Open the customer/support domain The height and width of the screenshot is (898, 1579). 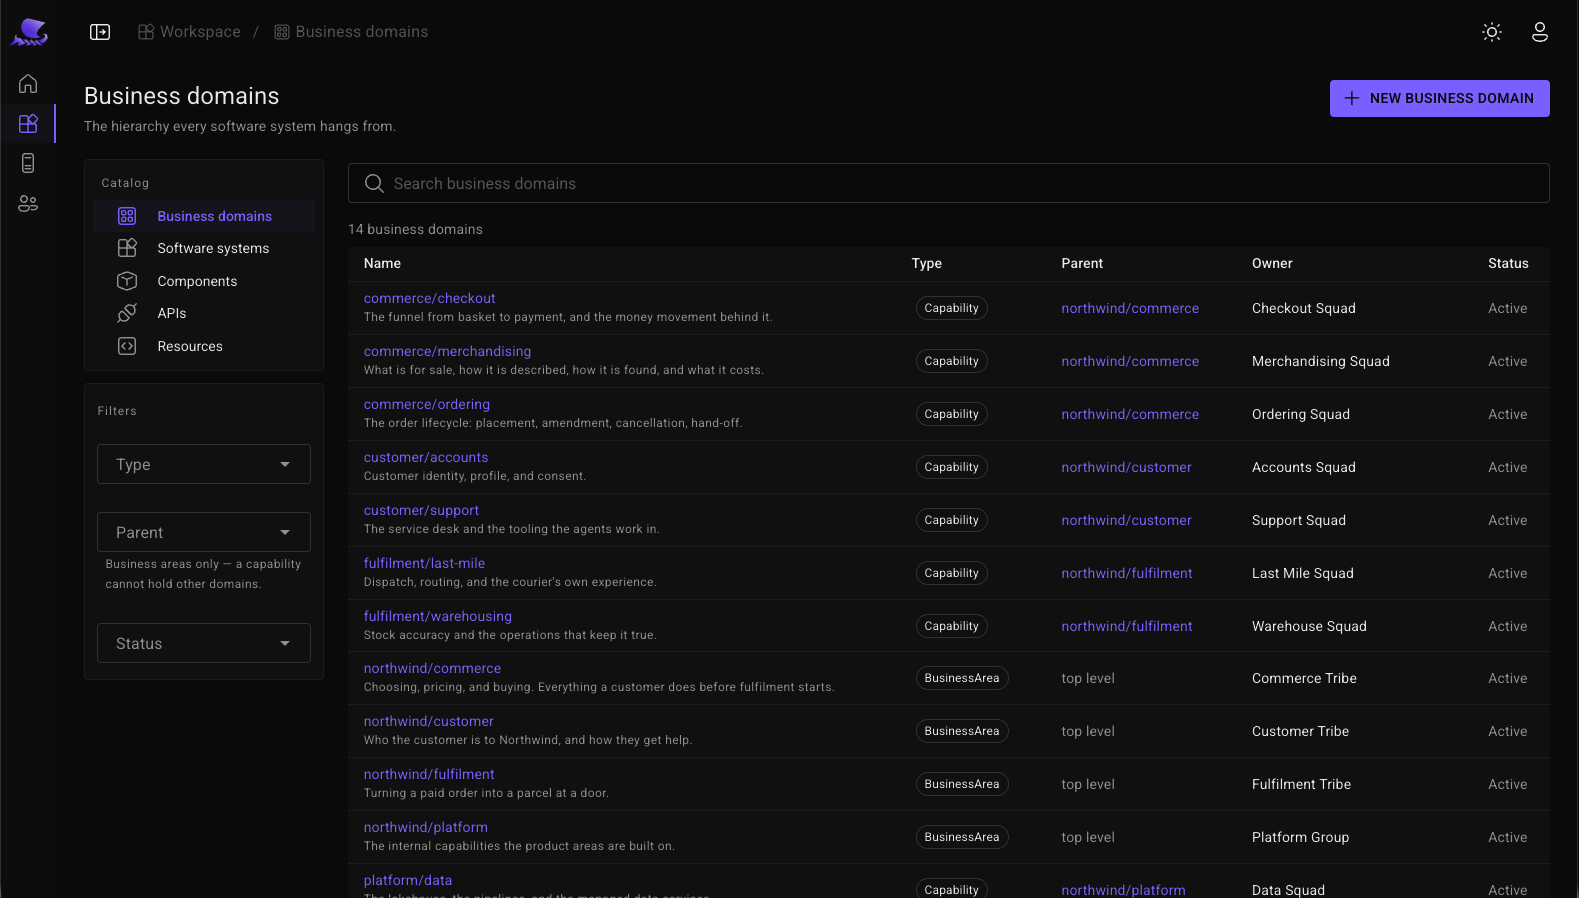click(x=421, y=510)
